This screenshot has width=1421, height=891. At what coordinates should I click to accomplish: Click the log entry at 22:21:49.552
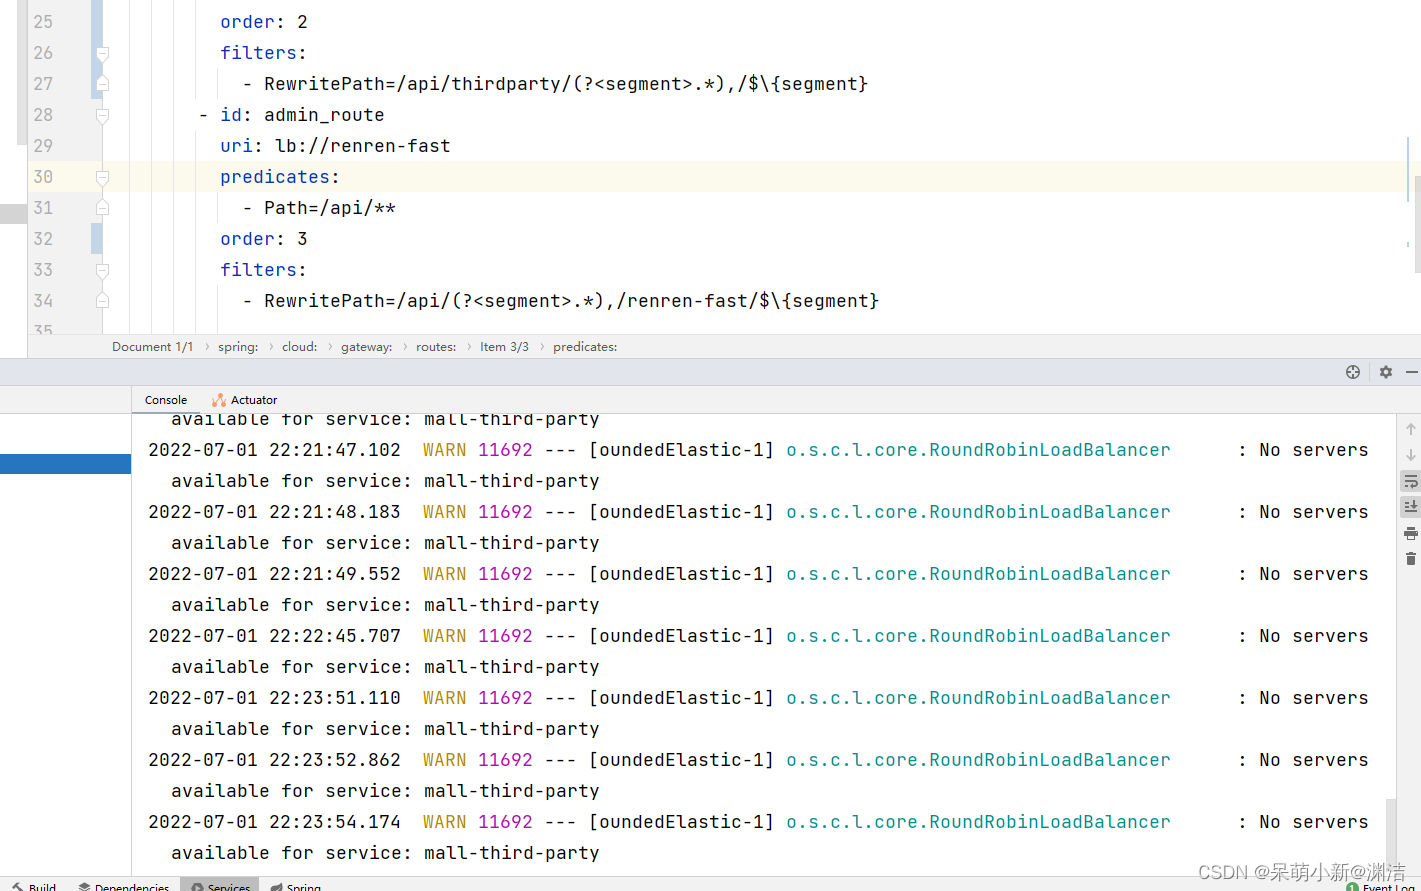tap(758, 574)
